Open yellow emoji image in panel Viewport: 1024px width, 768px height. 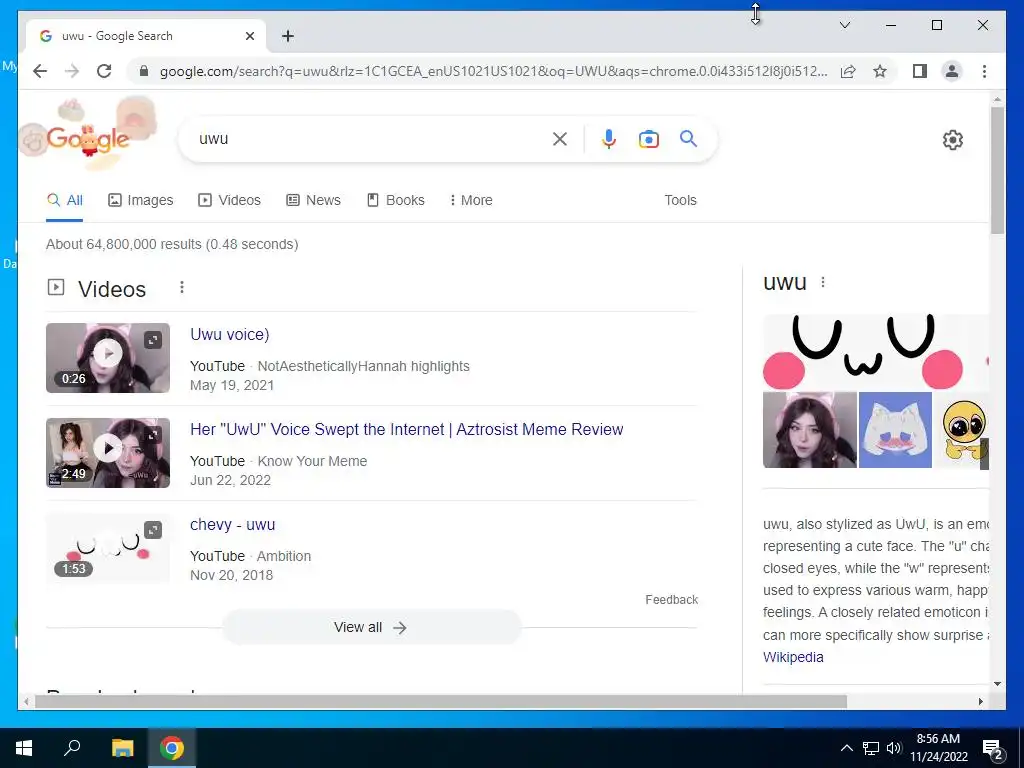pyautogui.click(x=961, y=430)
